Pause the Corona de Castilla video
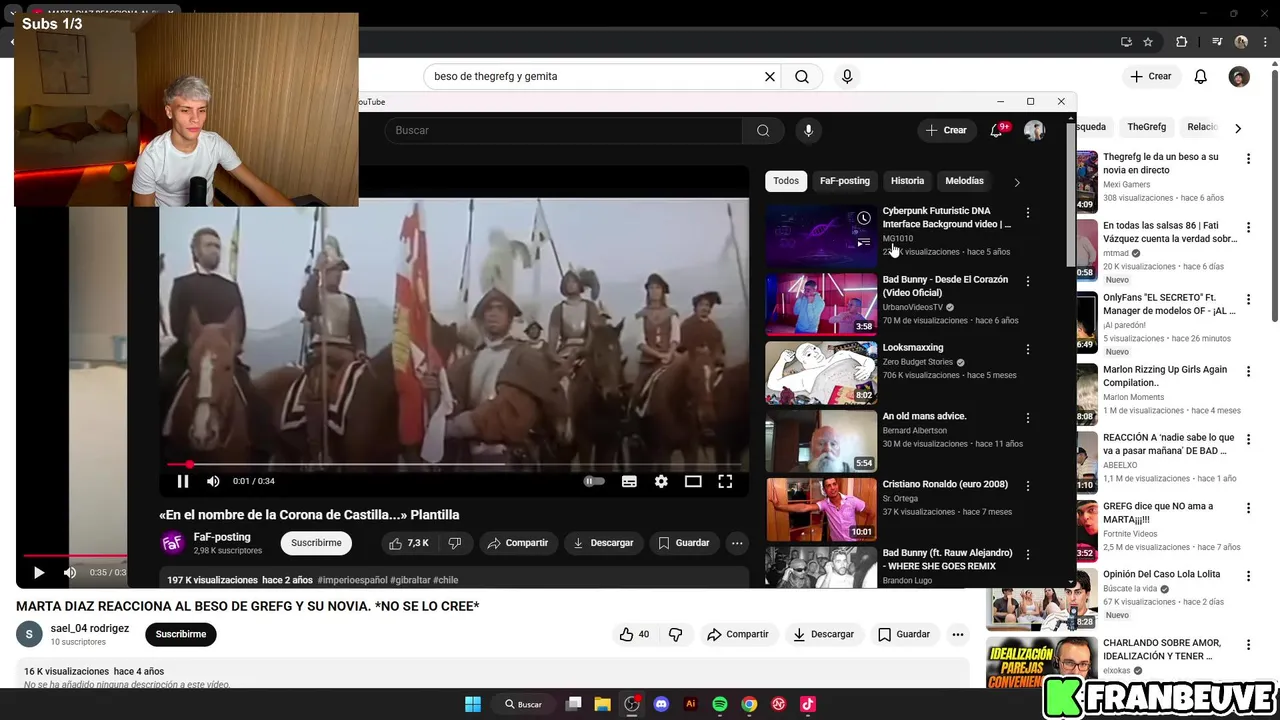 pos(183,481)
